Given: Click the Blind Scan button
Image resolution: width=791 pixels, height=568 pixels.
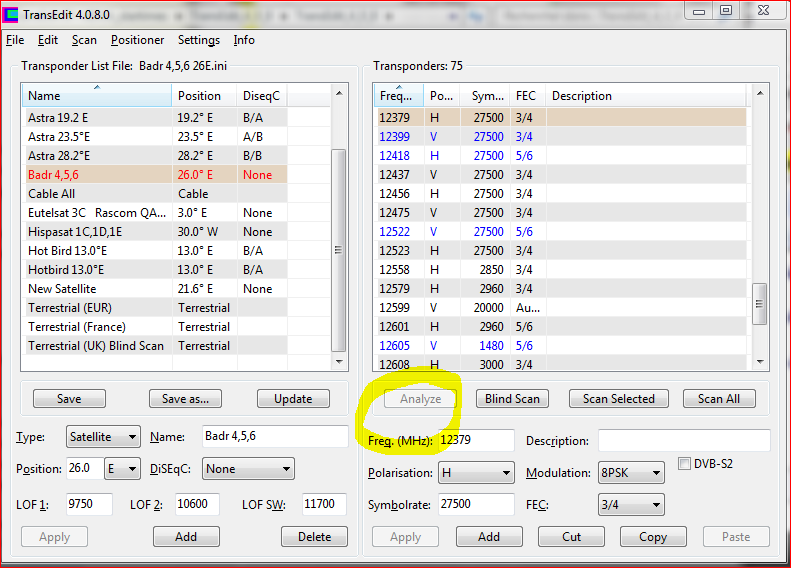Looking at the screenshot, I should point(512,398).
